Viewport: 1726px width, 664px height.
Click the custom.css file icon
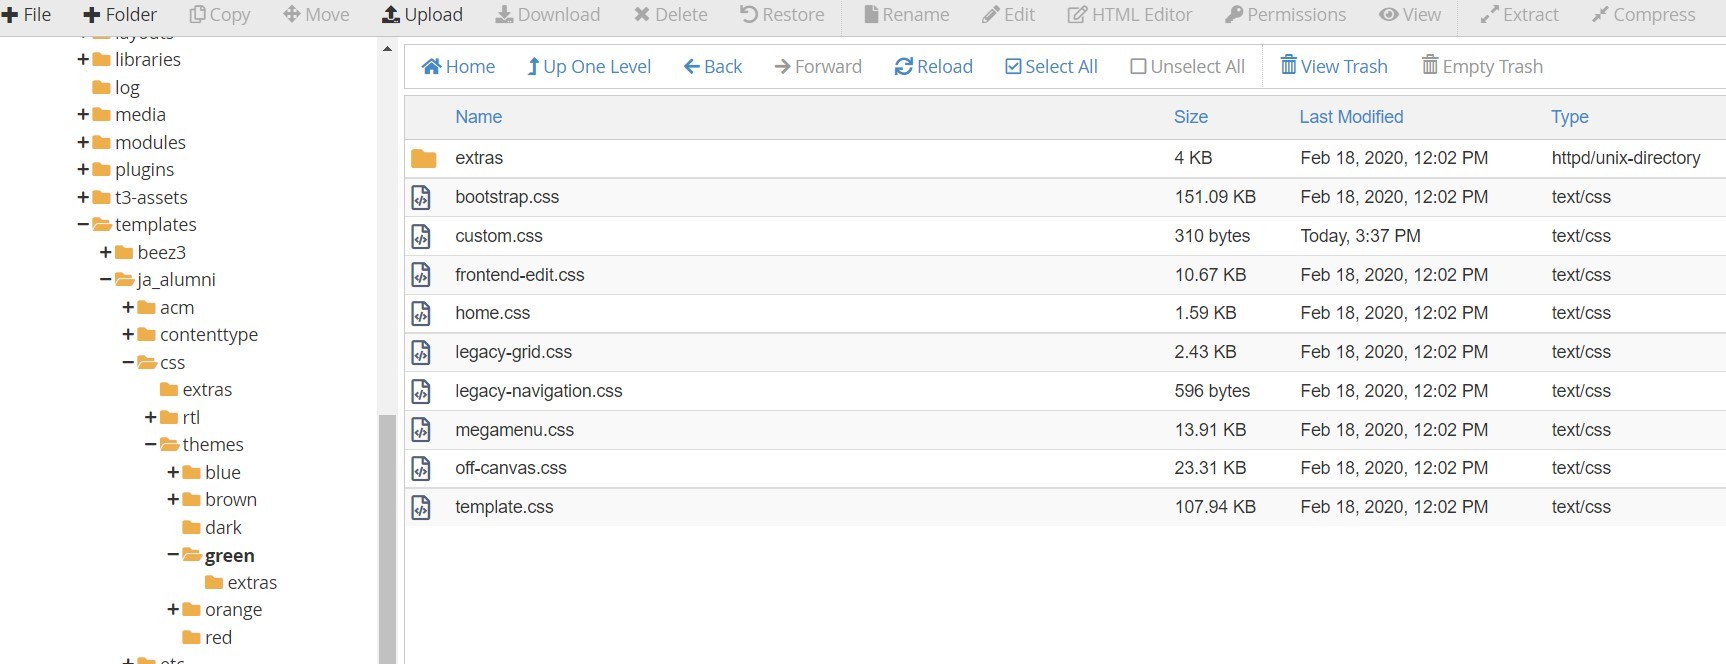point(421,236)
